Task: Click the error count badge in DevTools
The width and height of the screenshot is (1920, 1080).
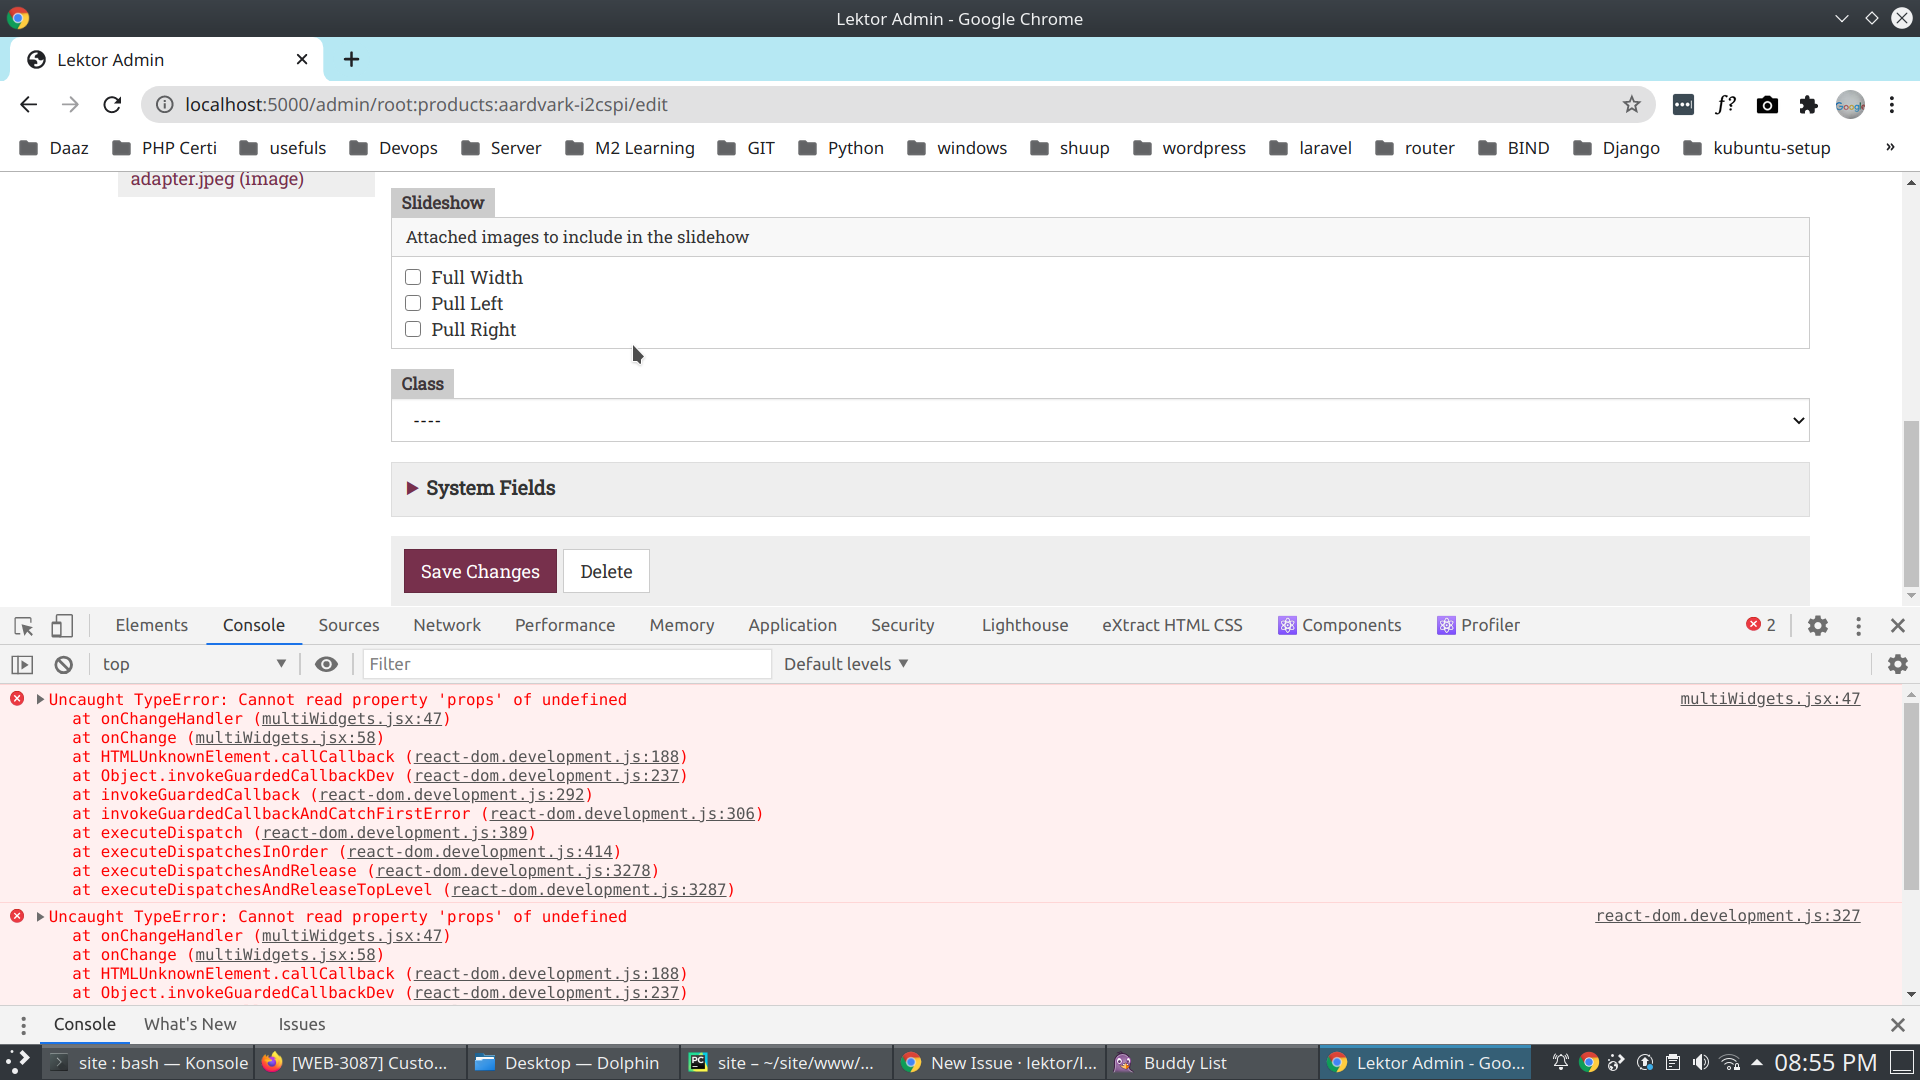Action: click(1761, 625)
